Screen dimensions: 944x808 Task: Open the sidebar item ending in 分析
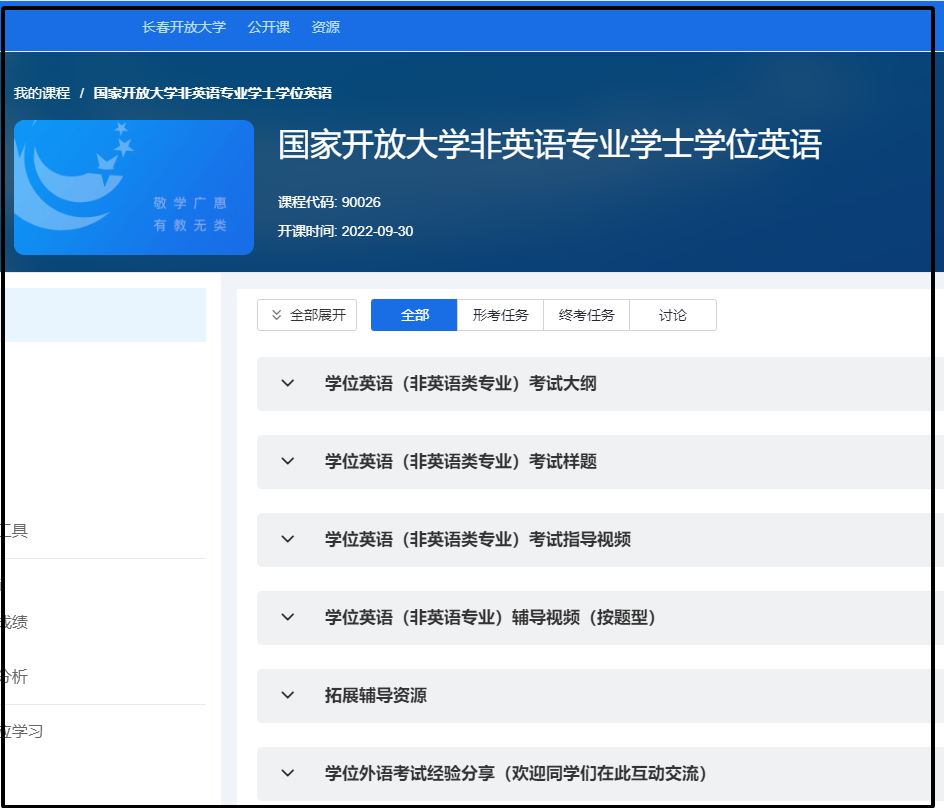point(16,677)
